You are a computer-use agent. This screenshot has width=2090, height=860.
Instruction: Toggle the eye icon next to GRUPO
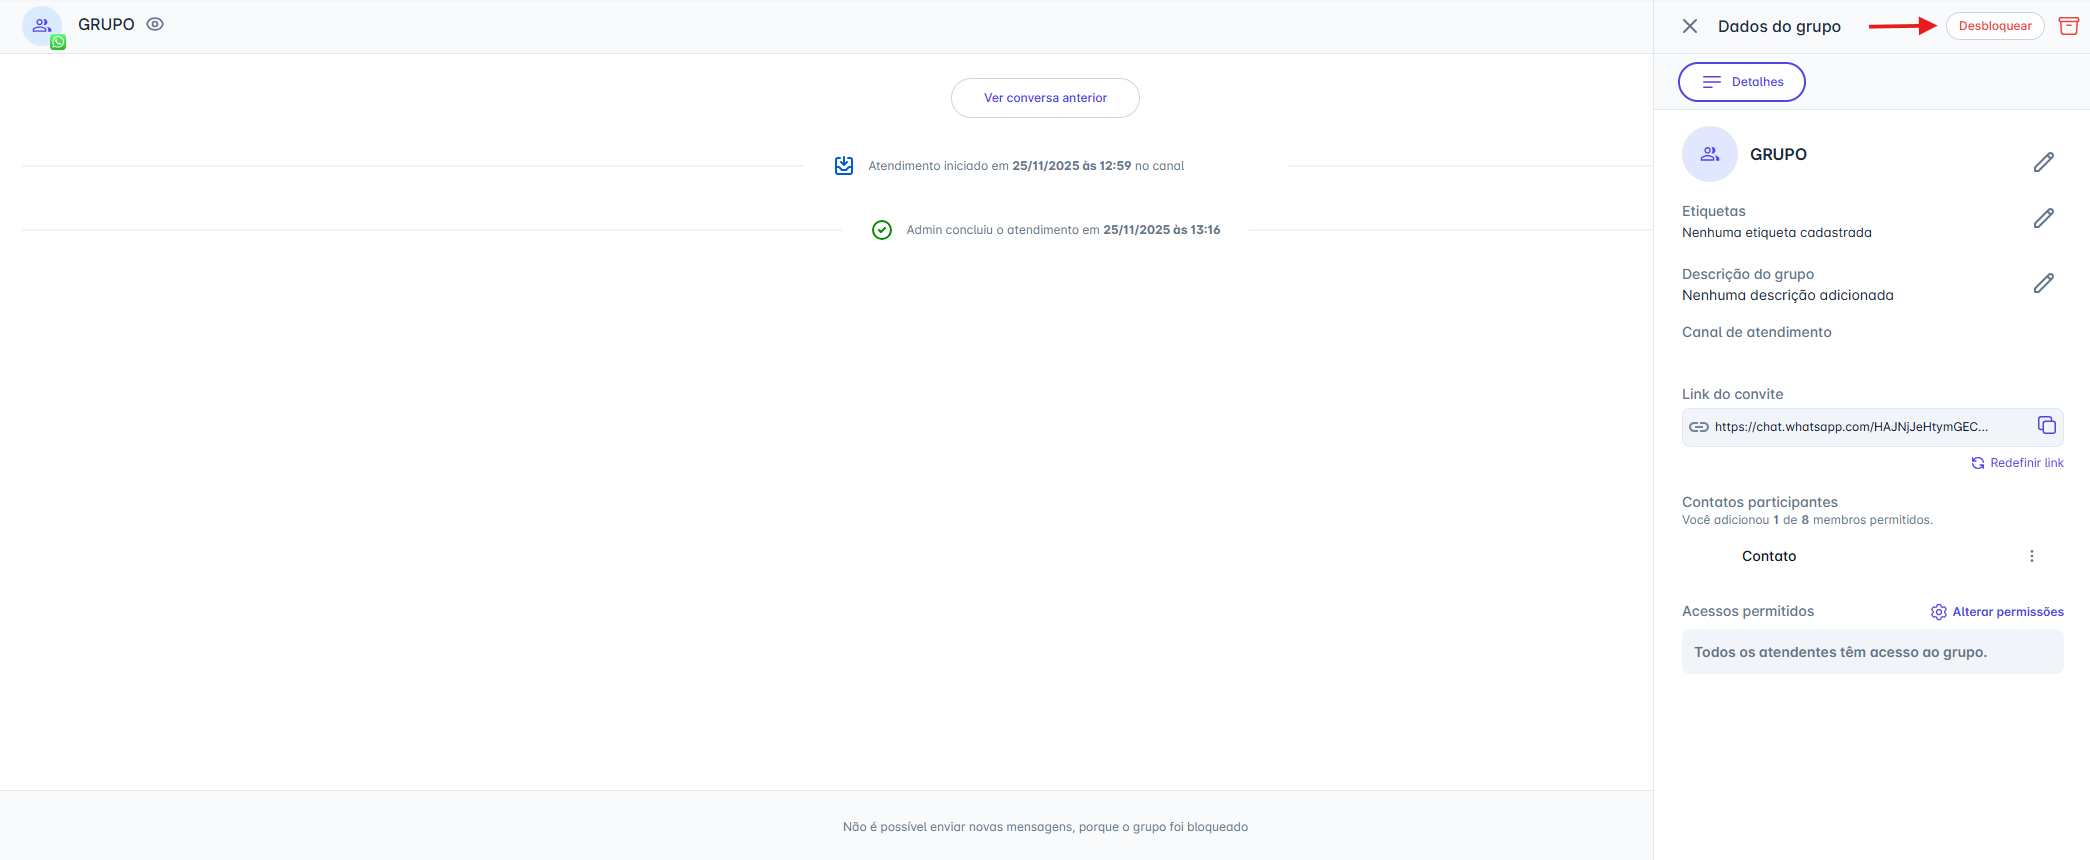tap(155, 24)
